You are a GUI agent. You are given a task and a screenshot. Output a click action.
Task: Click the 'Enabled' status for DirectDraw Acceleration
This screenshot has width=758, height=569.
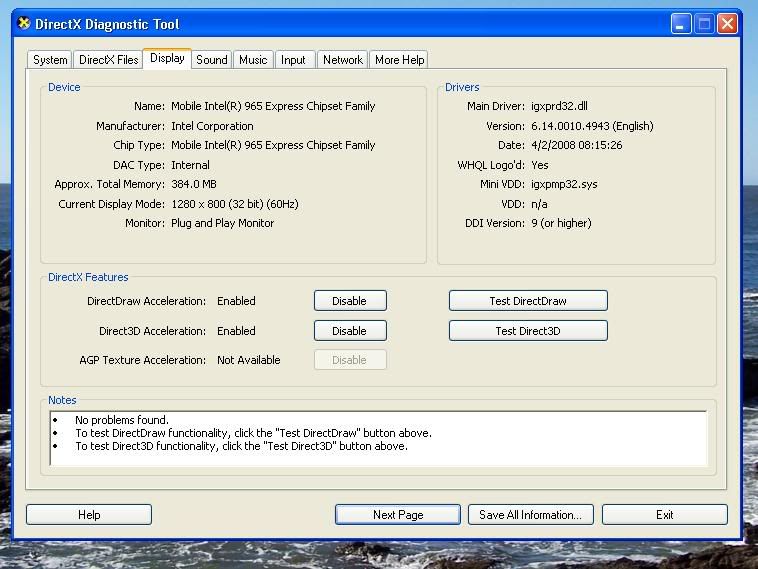pos(236,301)
